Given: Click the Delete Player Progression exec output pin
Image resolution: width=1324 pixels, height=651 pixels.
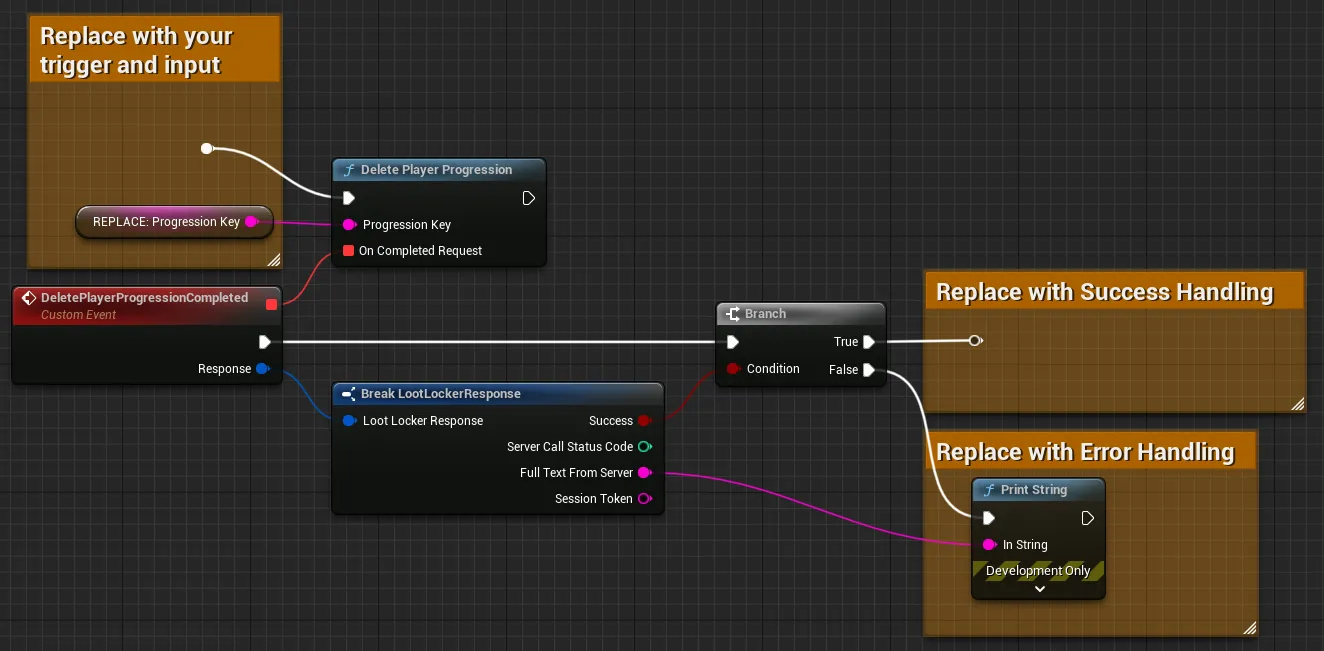Looking at the screenshot, I should coord(528,198).
